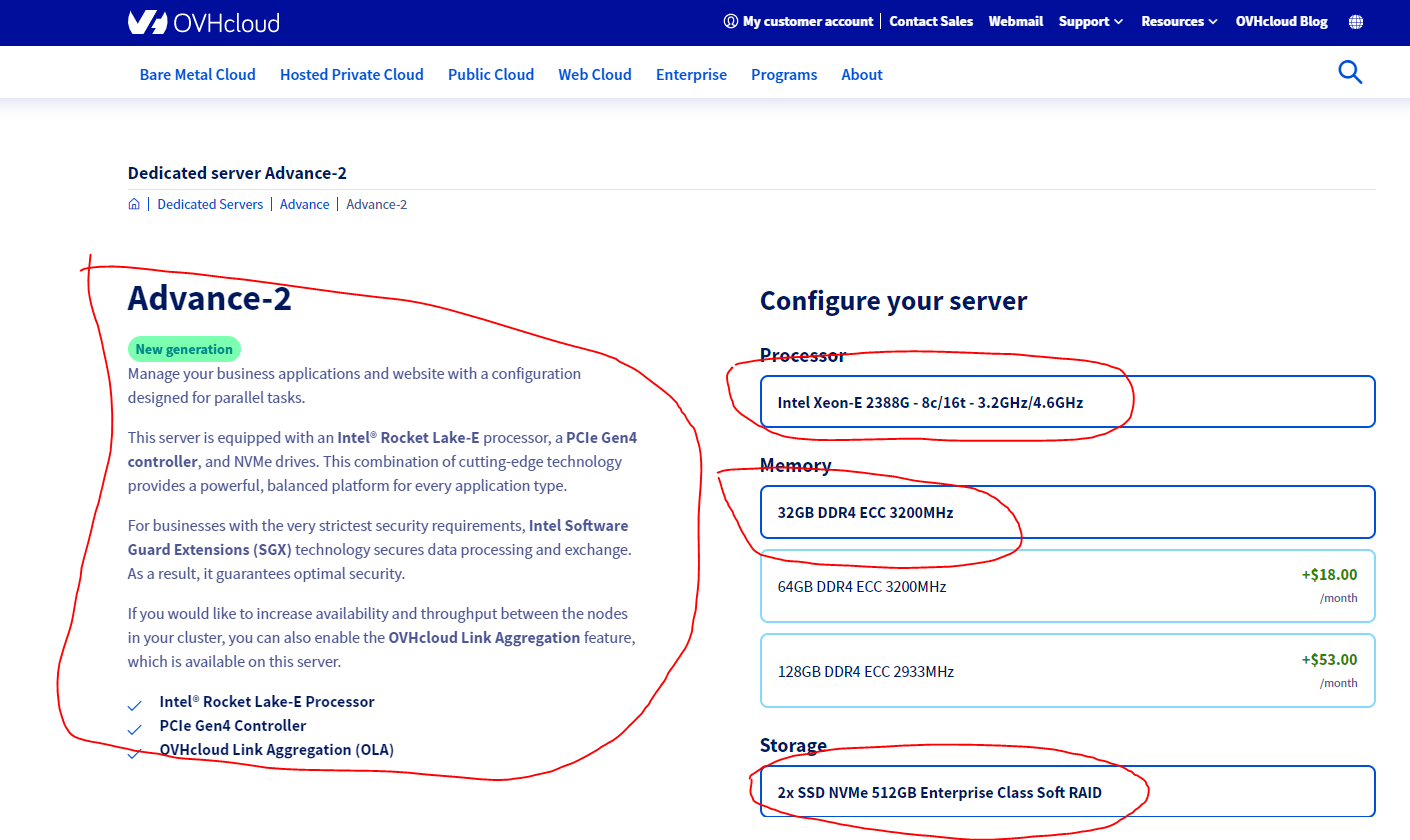The width and height of the screenshot is (1410, 840).
Task: Go to Dedicated Servers breadcrumb
Action: 210,204
